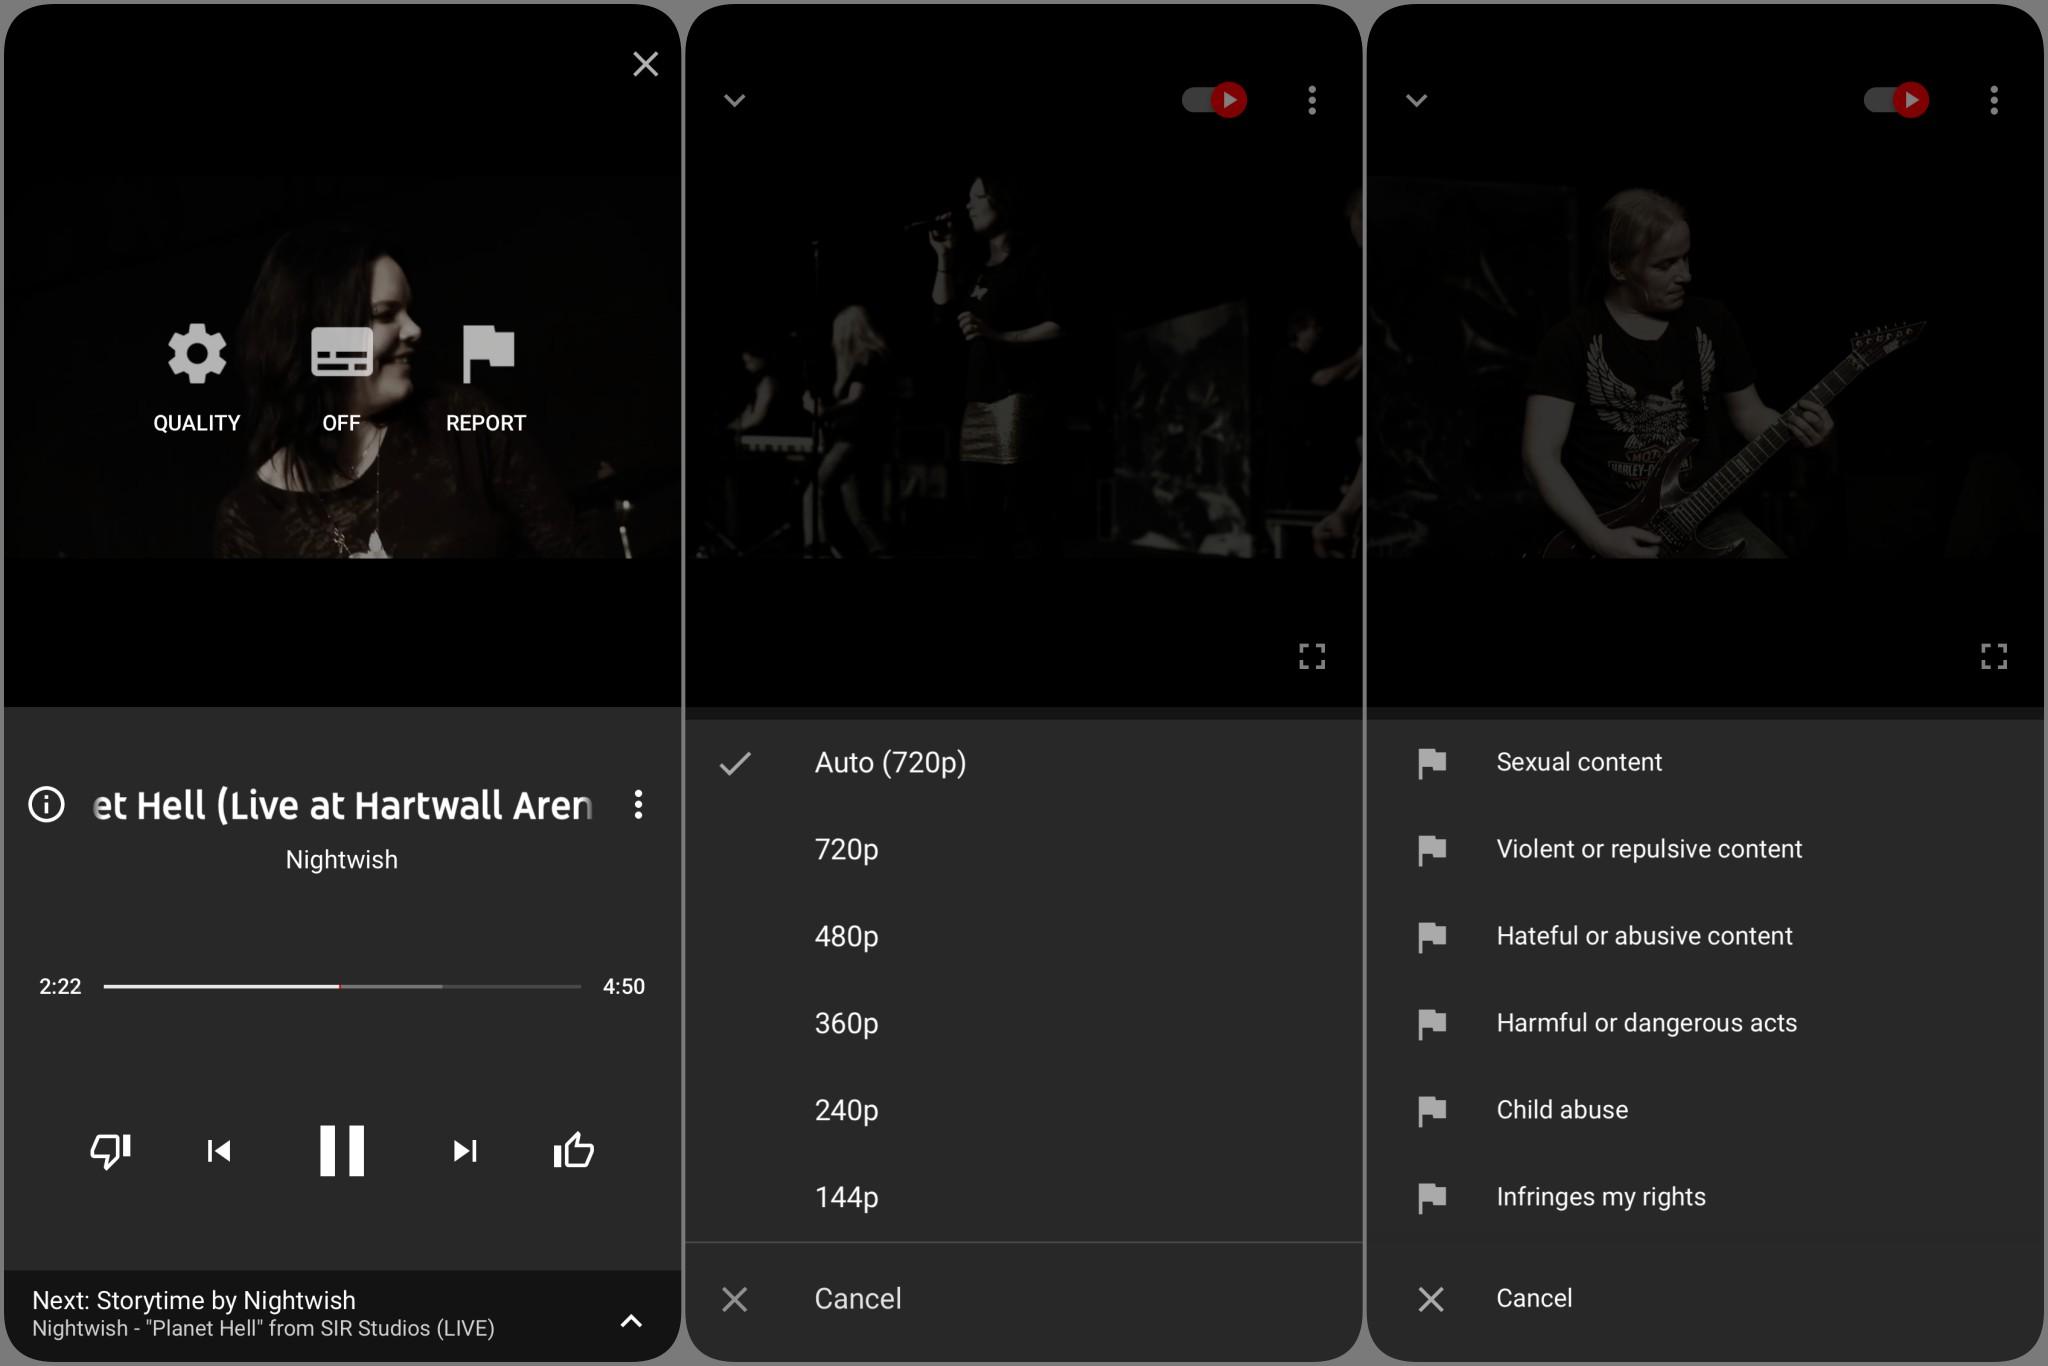Open the three-dot menu beside the song title
The width and height of the screenshot is (2048, 1366).
(638, 804)
